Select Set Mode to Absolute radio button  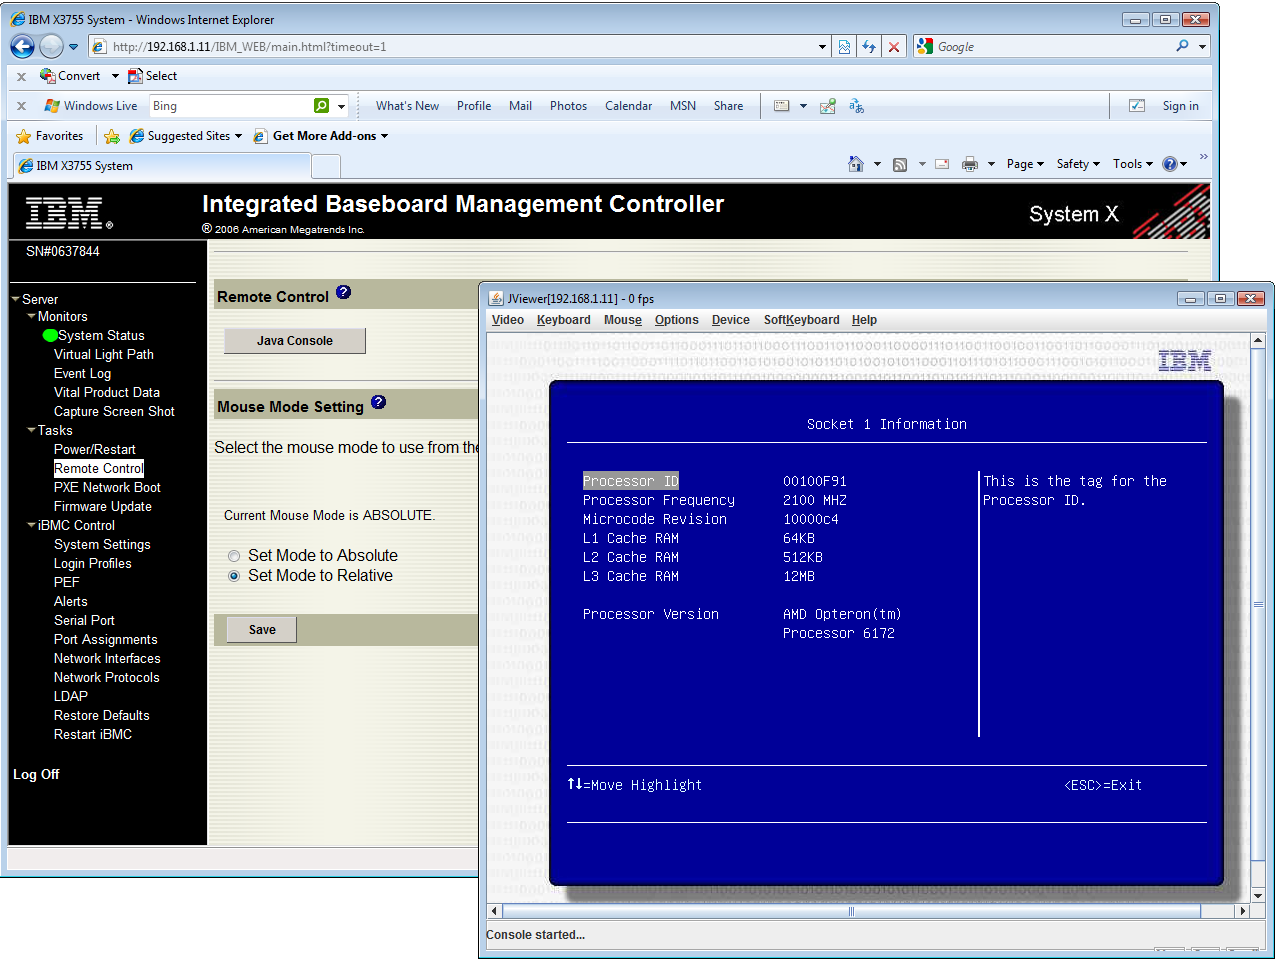click(x=234, y=556)
